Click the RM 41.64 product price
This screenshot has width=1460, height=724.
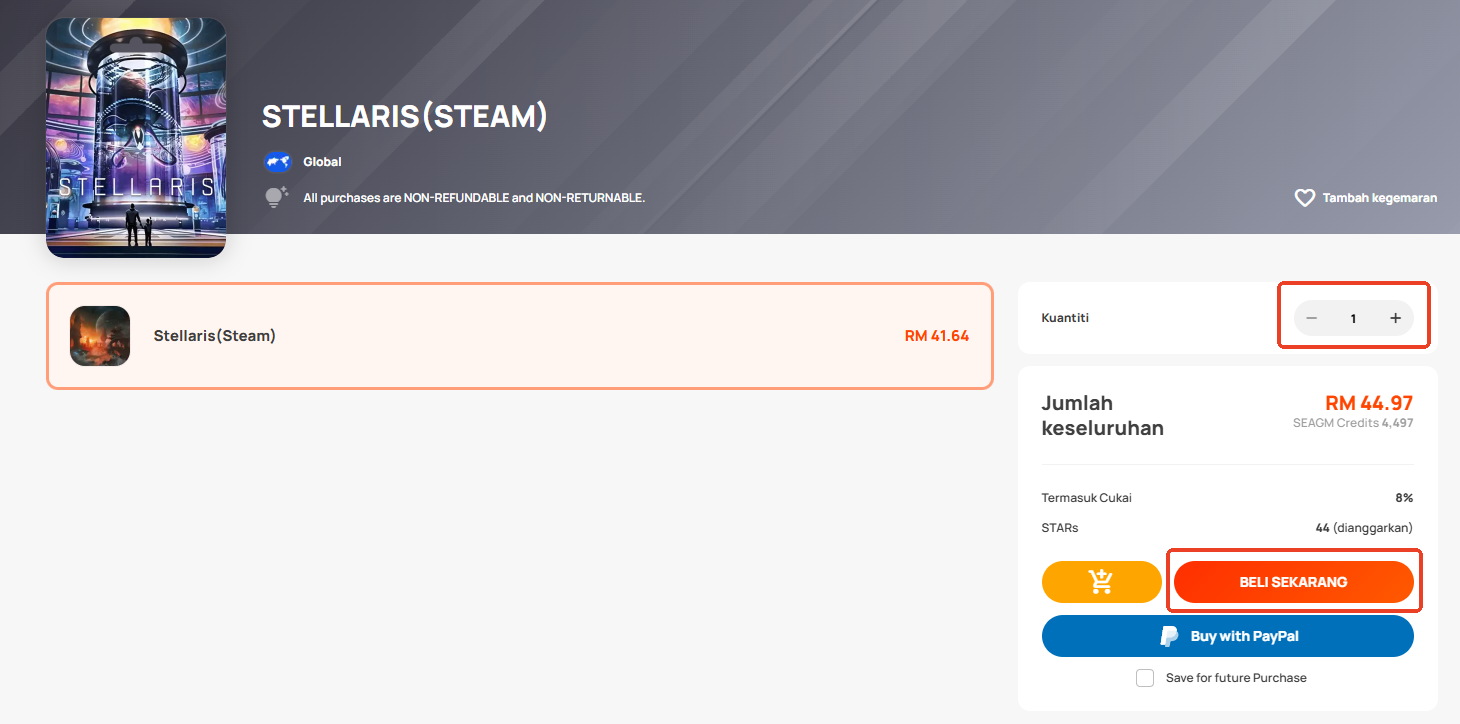[937, 336]
